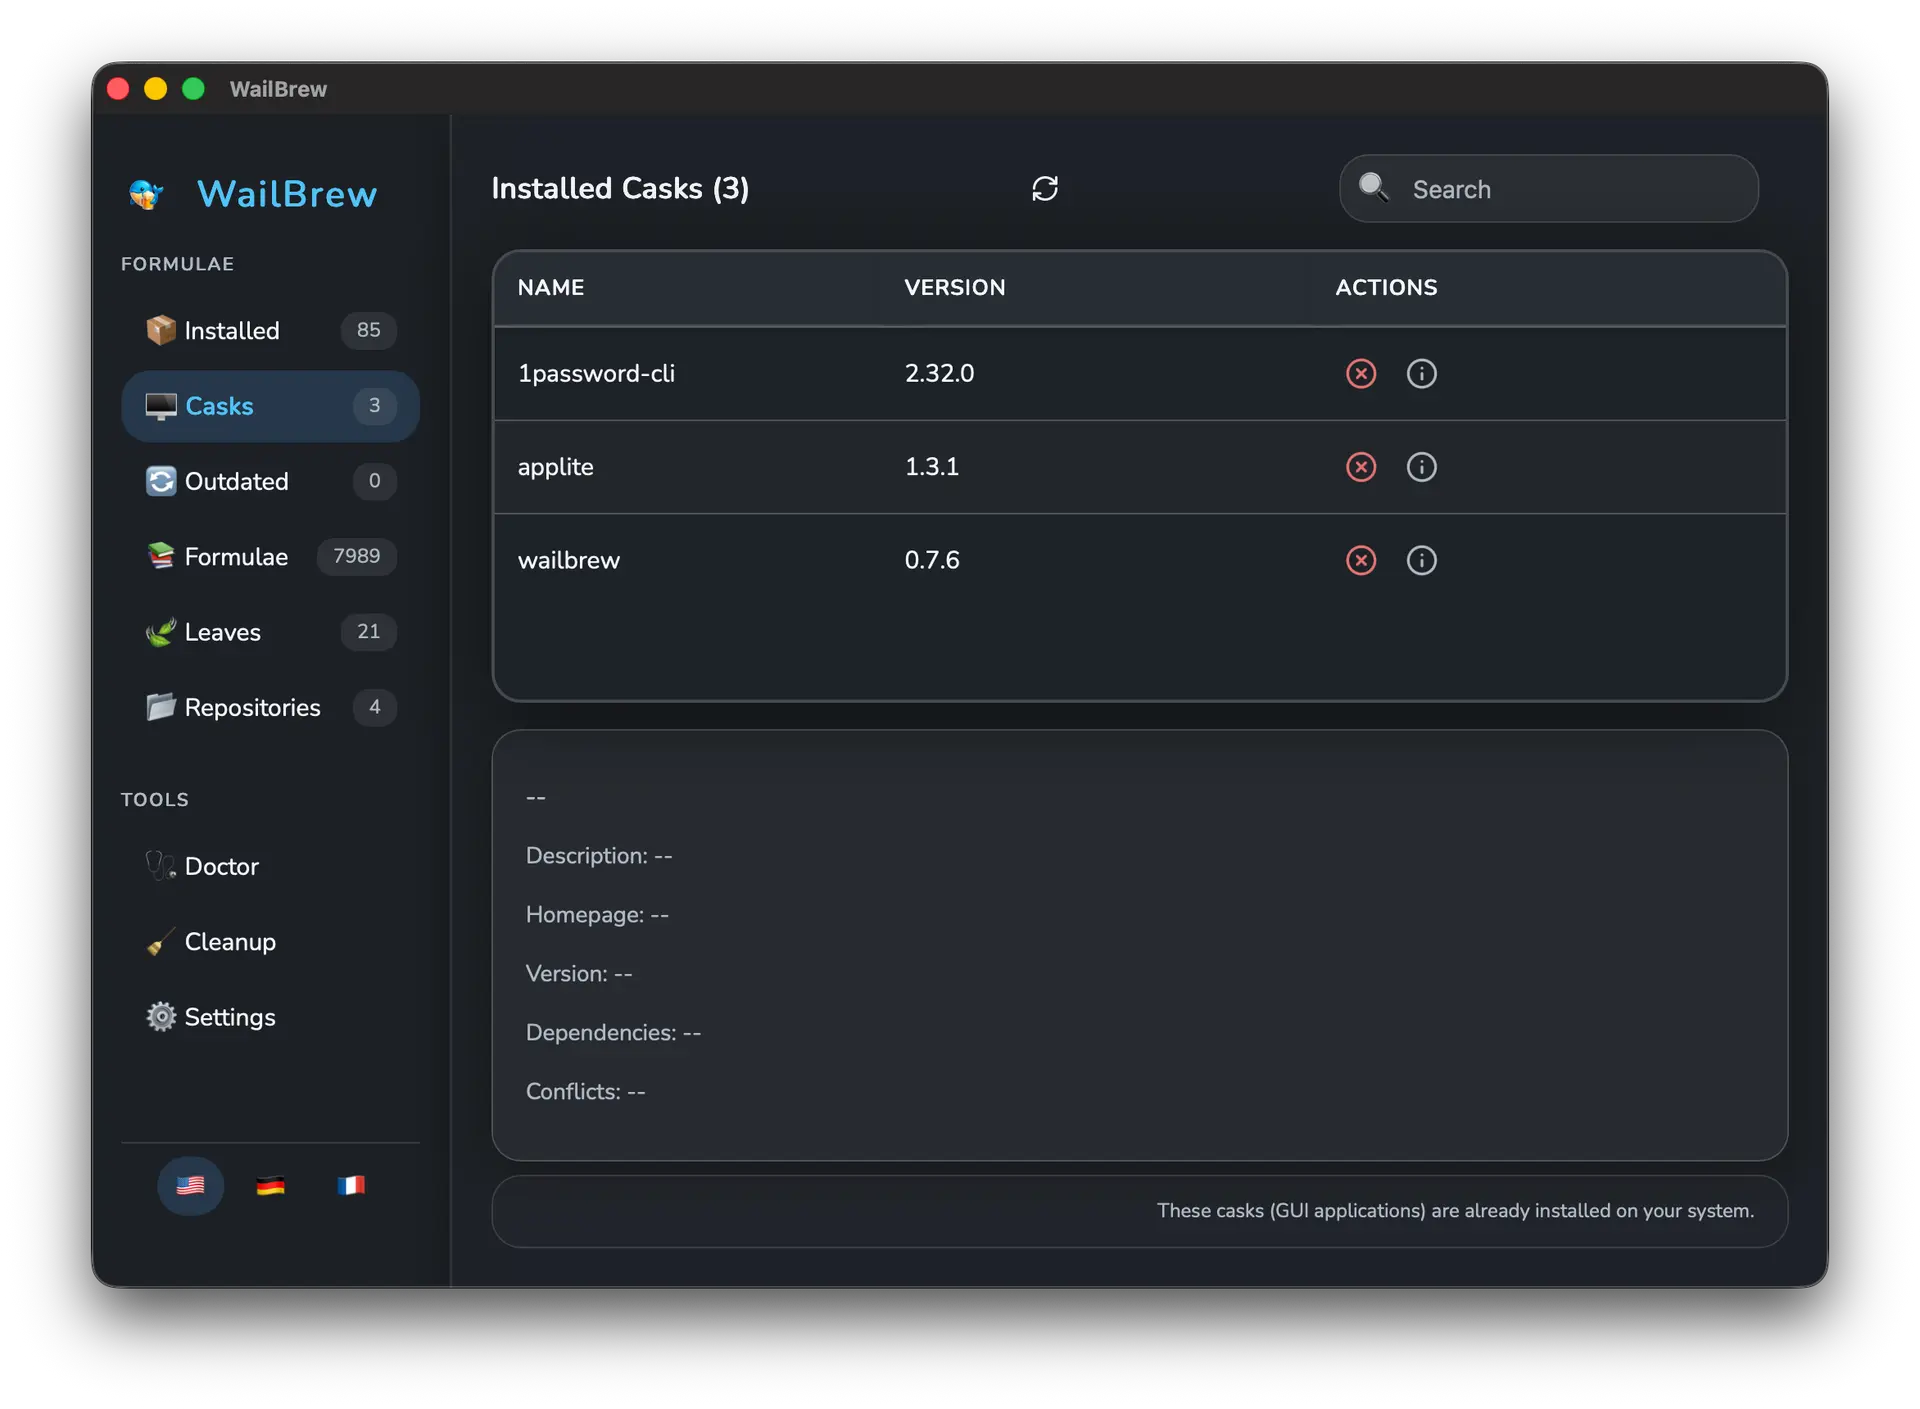This screenshot has width=1920, height=1409.
Task: Show info for 1password-cli
Action: [1421, 373]
